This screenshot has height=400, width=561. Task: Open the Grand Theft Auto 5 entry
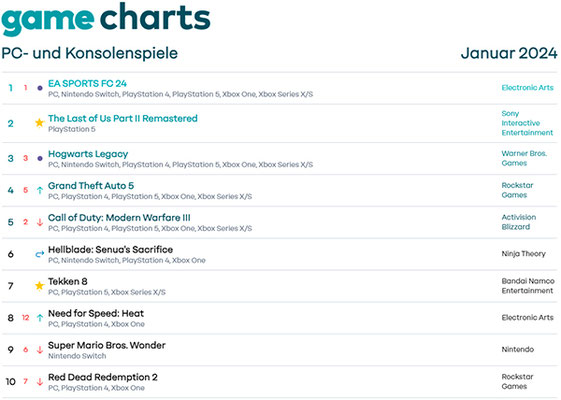point(91,186)
